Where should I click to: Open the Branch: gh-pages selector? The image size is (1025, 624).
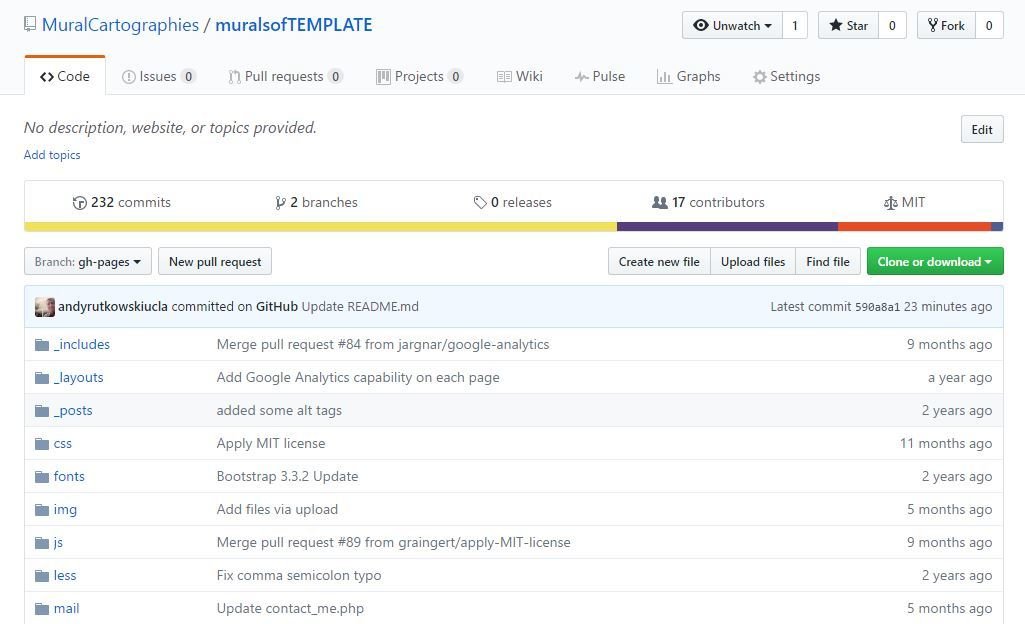[x=88, y=261]
